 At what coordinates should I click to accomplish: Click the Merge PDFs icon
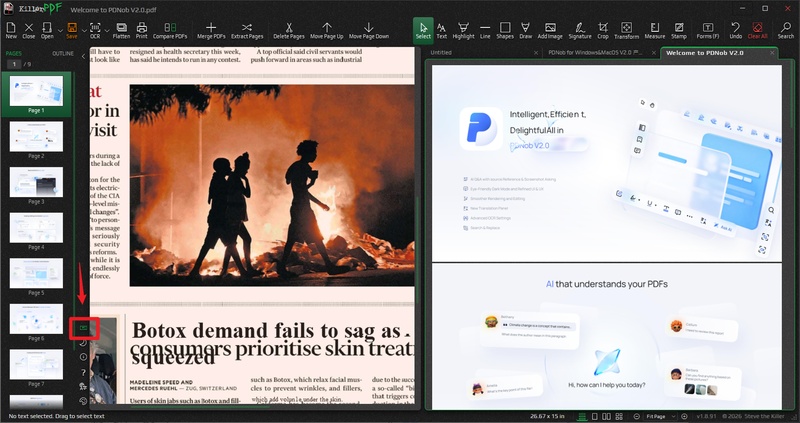click(211, 30)
